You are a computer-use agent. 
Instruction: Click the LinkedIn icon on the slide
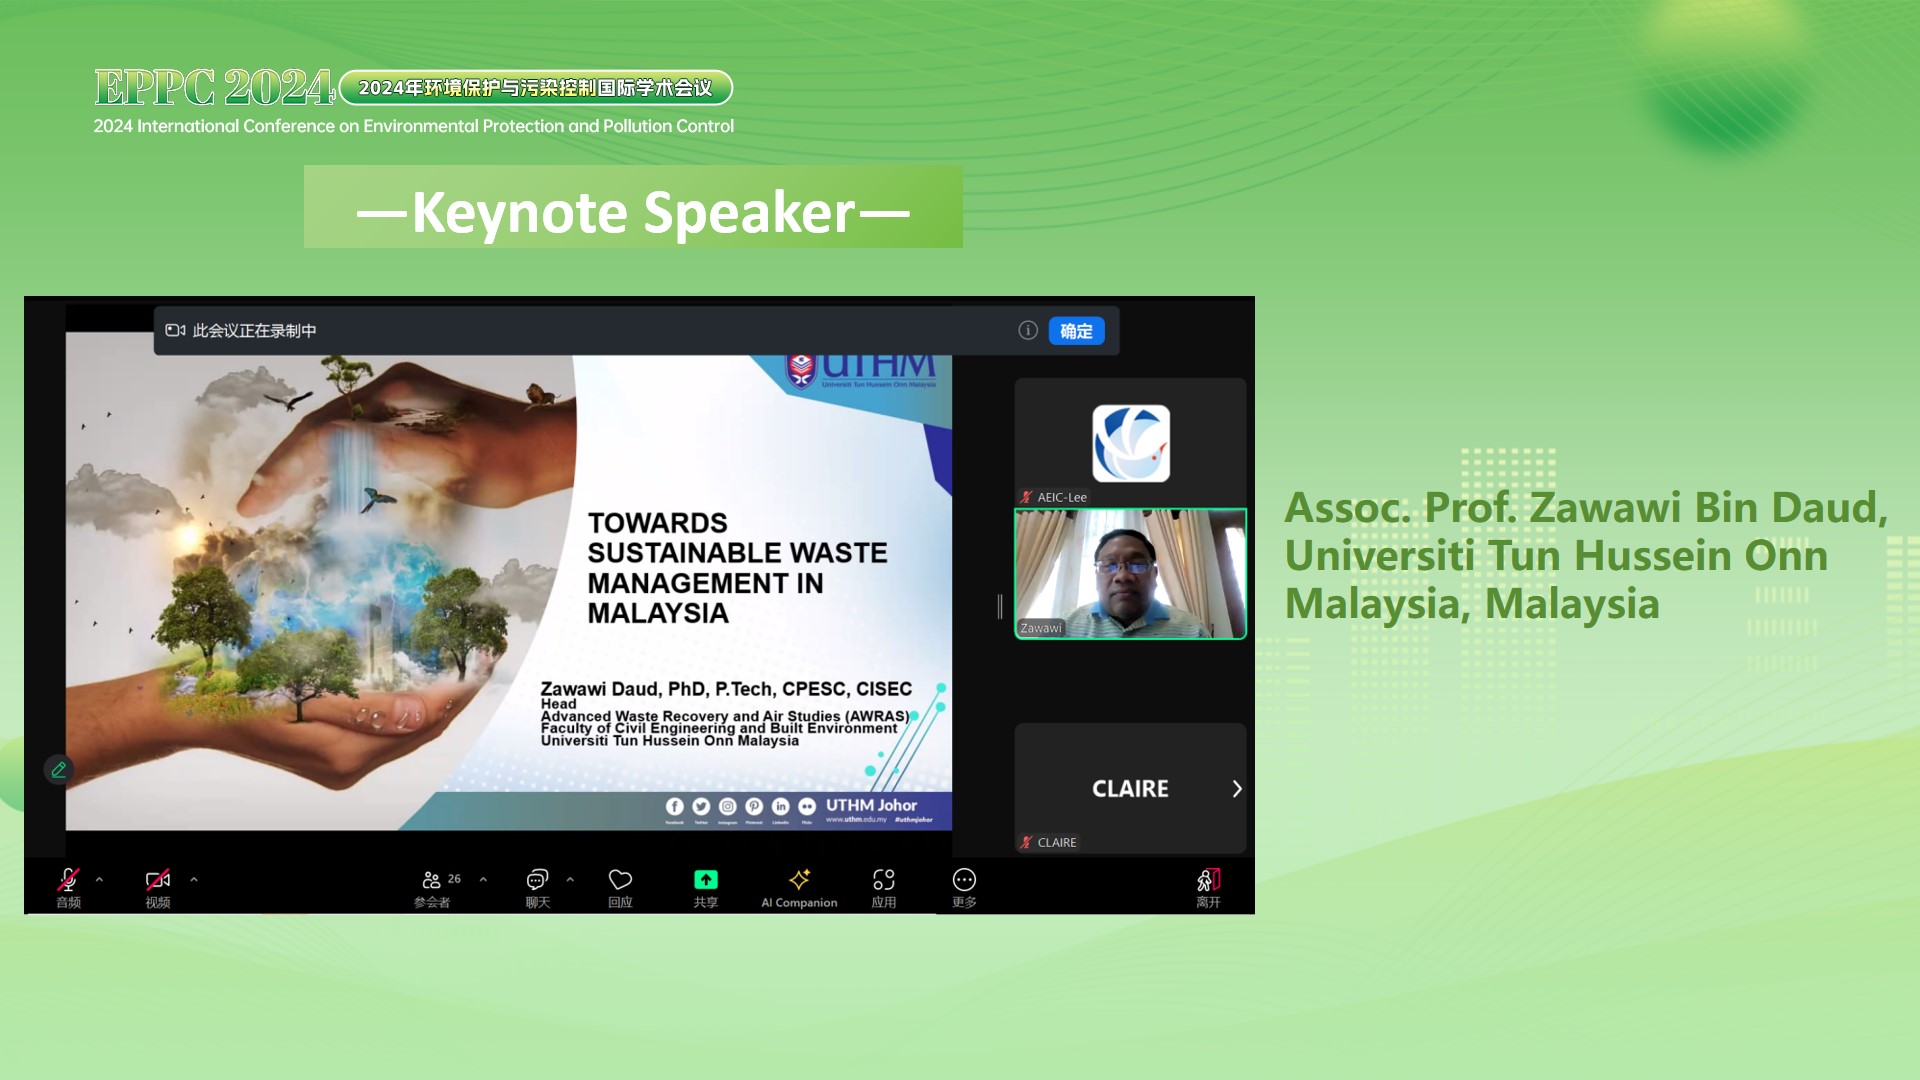[781, 806]
